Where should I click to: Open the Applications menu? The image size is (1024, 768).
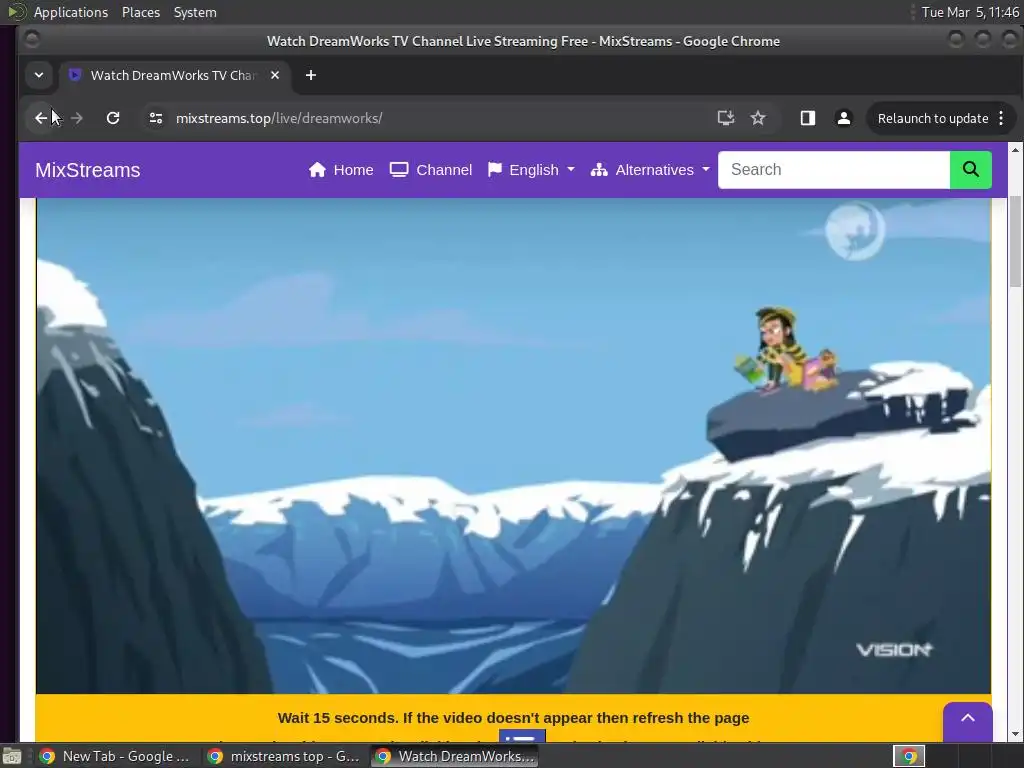[71, 12]
